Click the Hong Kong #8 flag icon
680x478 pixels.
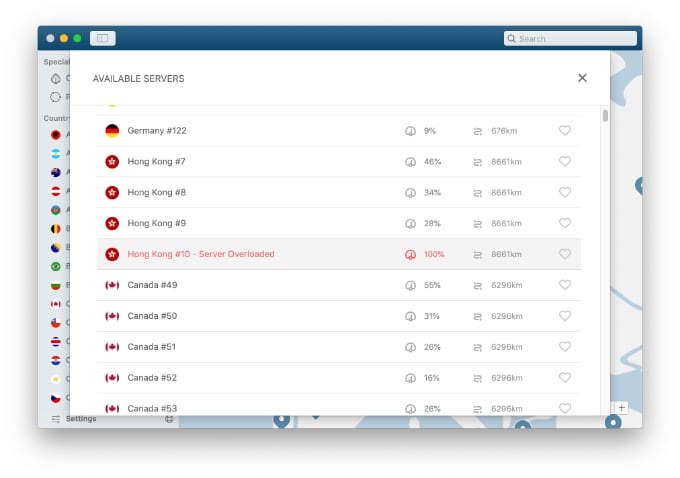[112, 192]
